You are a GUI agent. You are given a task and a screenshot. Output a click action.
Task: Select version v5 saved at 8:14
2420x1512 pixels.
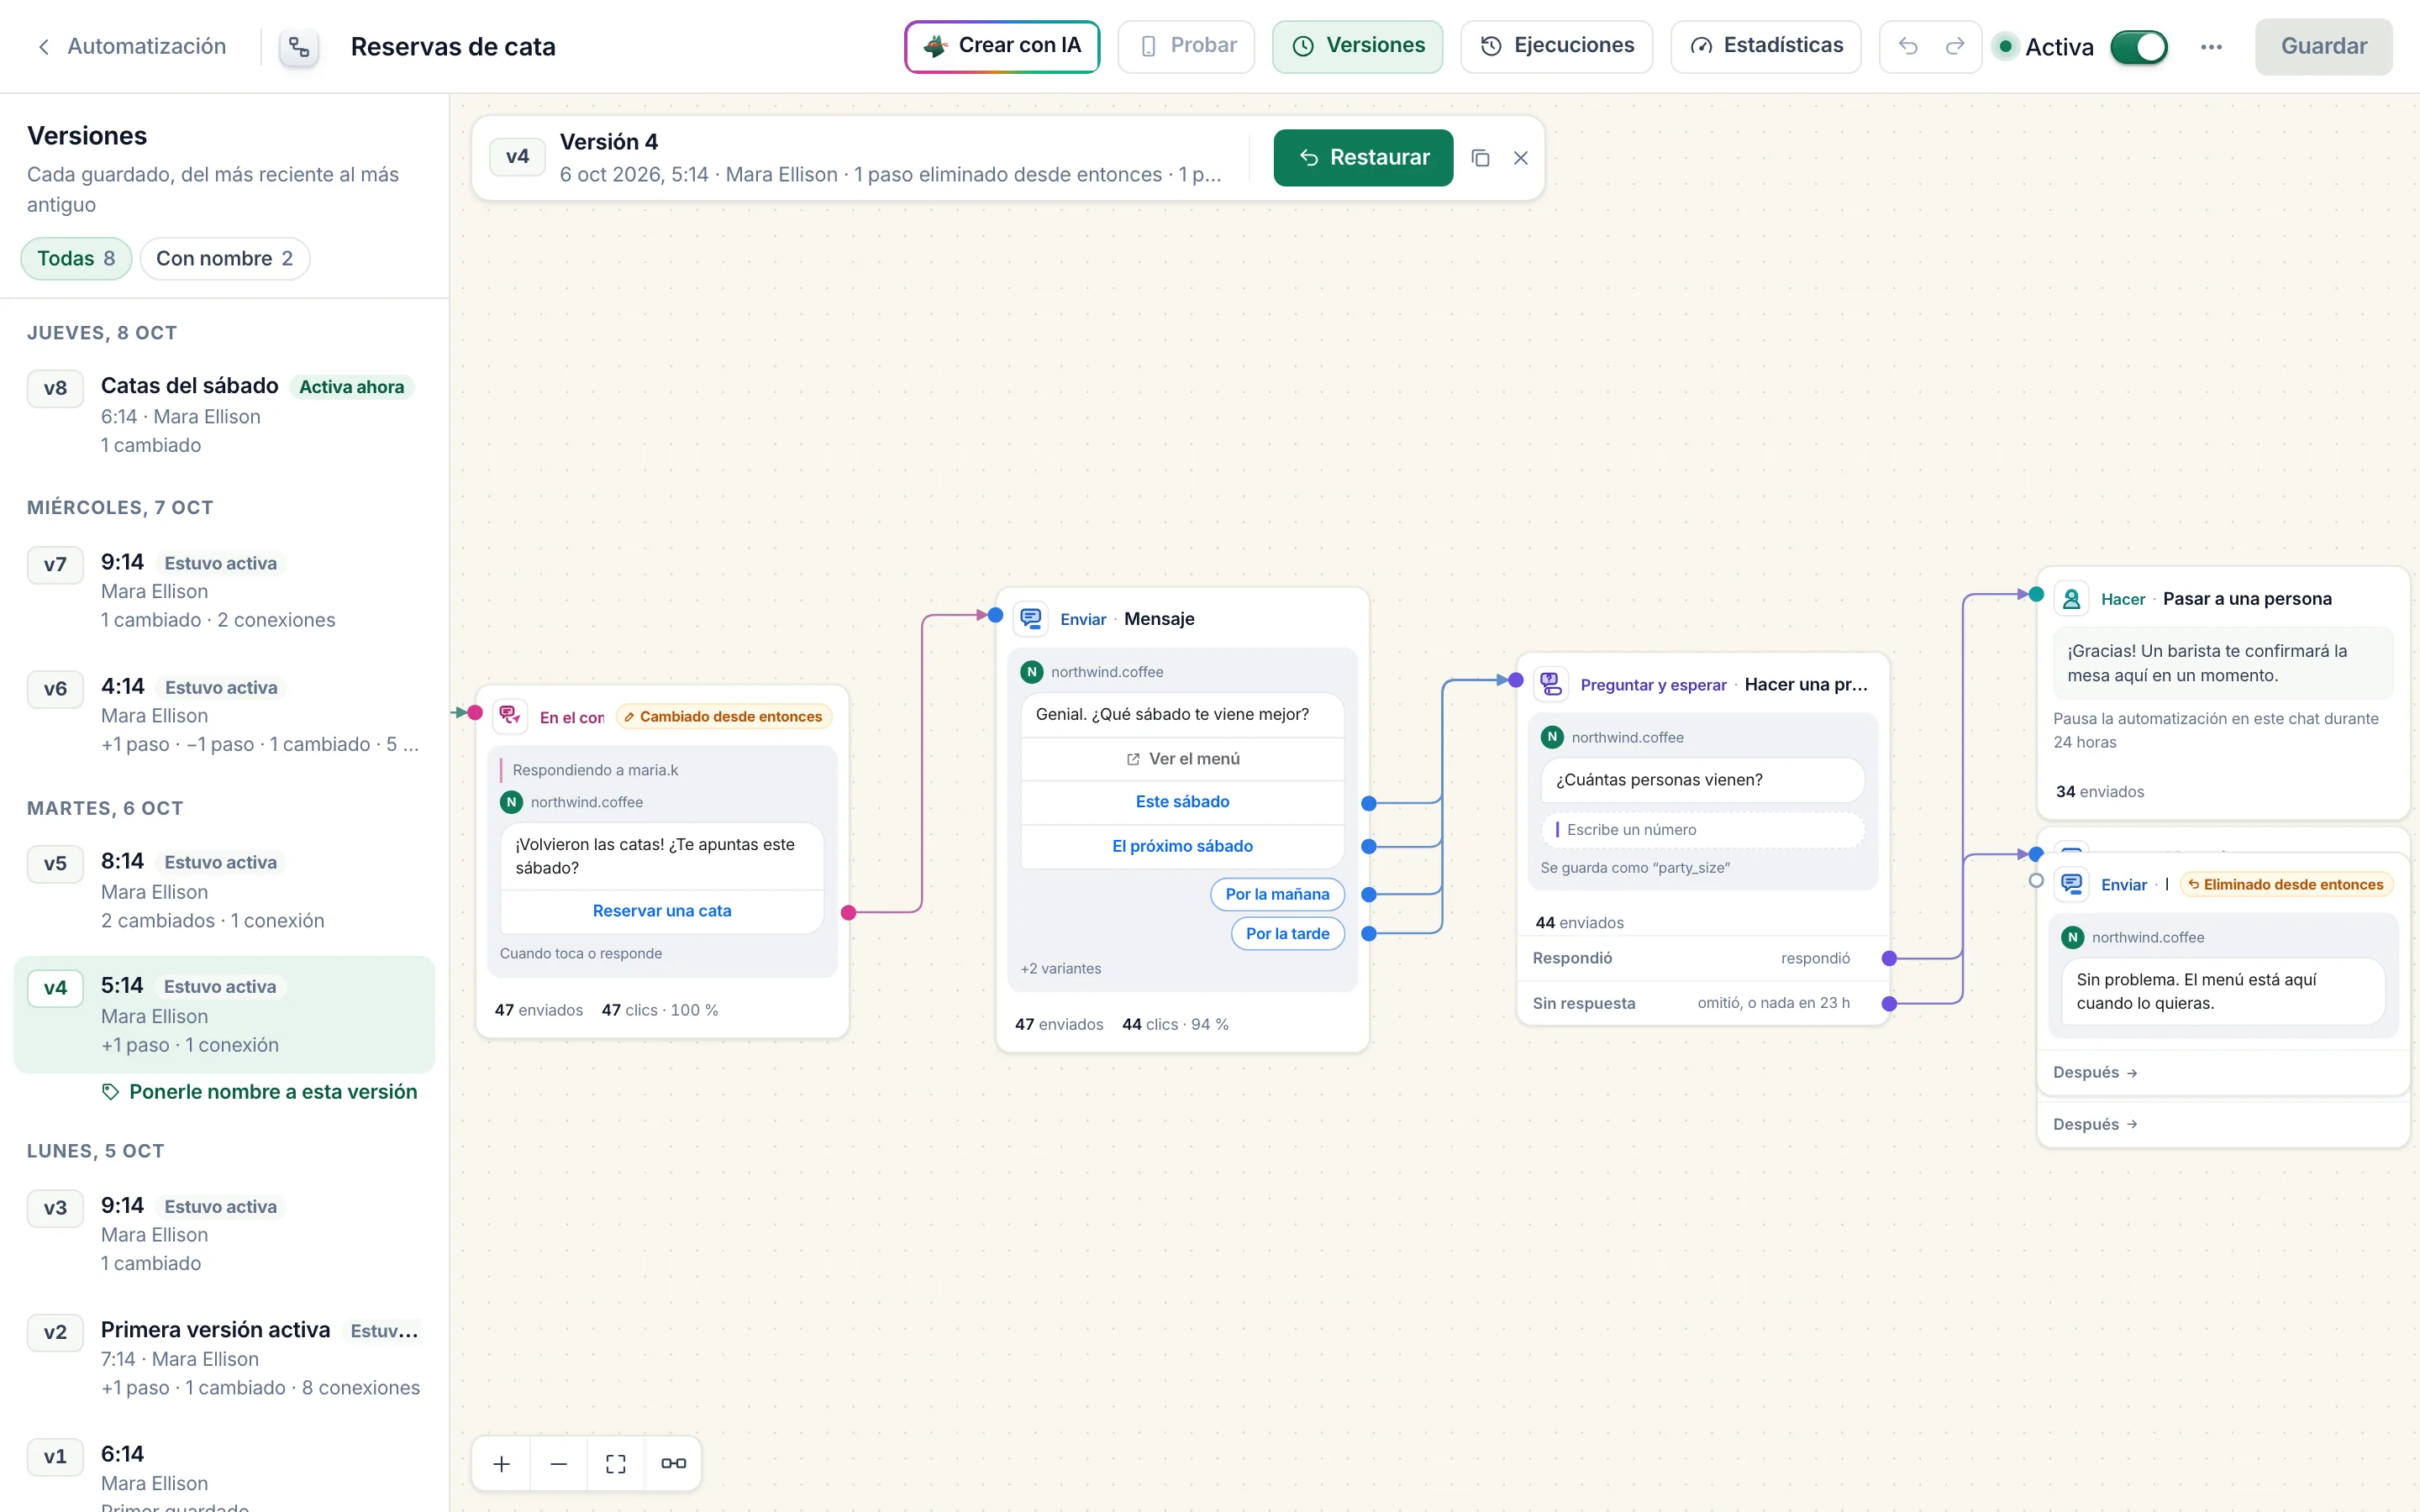224,890
